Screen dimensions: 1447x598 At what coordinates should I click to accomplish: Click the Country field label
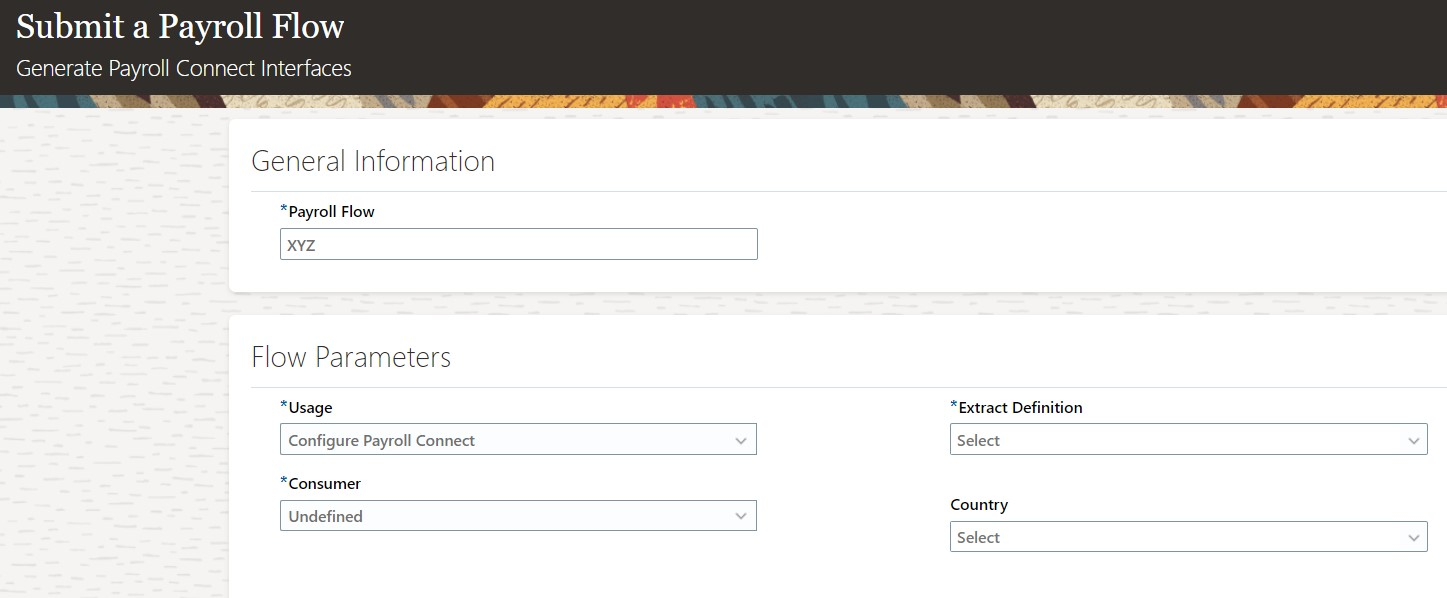tap(979, 505)
